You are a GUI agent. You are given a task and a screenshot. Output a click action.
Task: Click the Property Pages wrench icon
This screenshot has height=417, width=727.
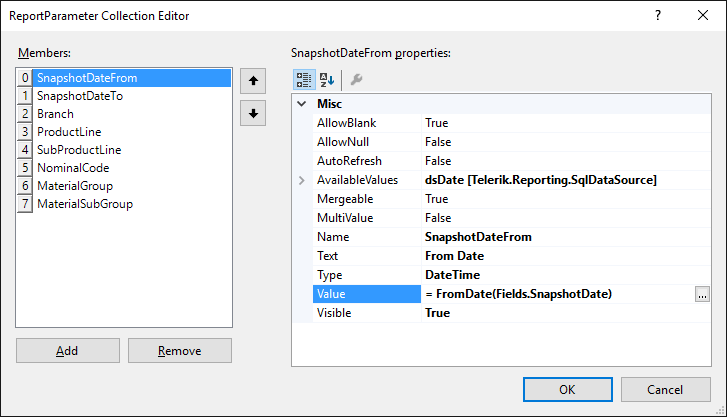click(356, 80)
